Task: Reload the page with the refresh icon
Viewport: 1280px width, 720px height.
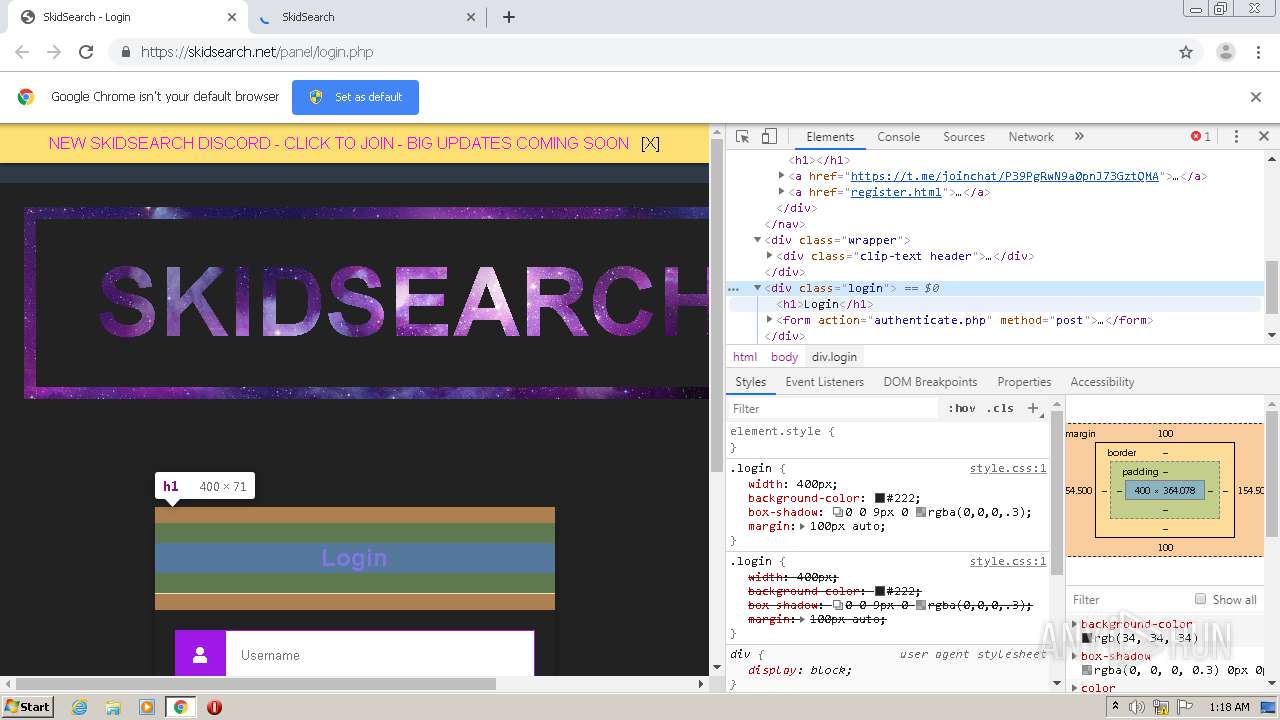Action: point(86,52)
